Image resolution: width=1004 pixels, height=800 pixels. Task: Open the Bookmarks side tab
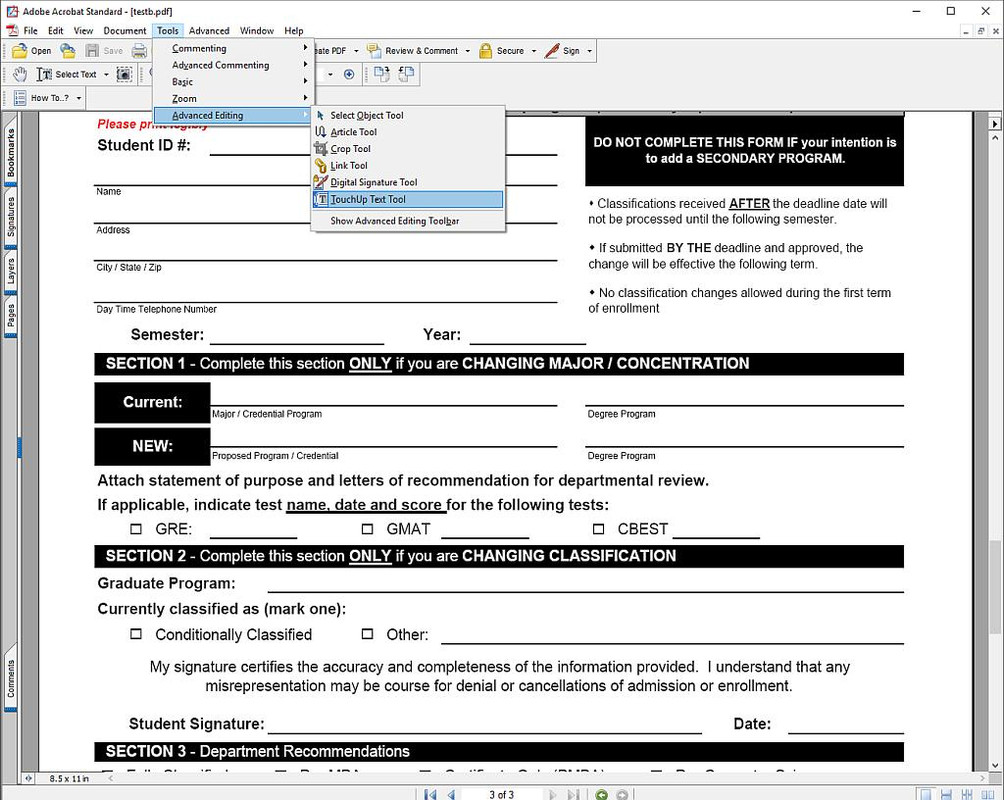point(10,152)
